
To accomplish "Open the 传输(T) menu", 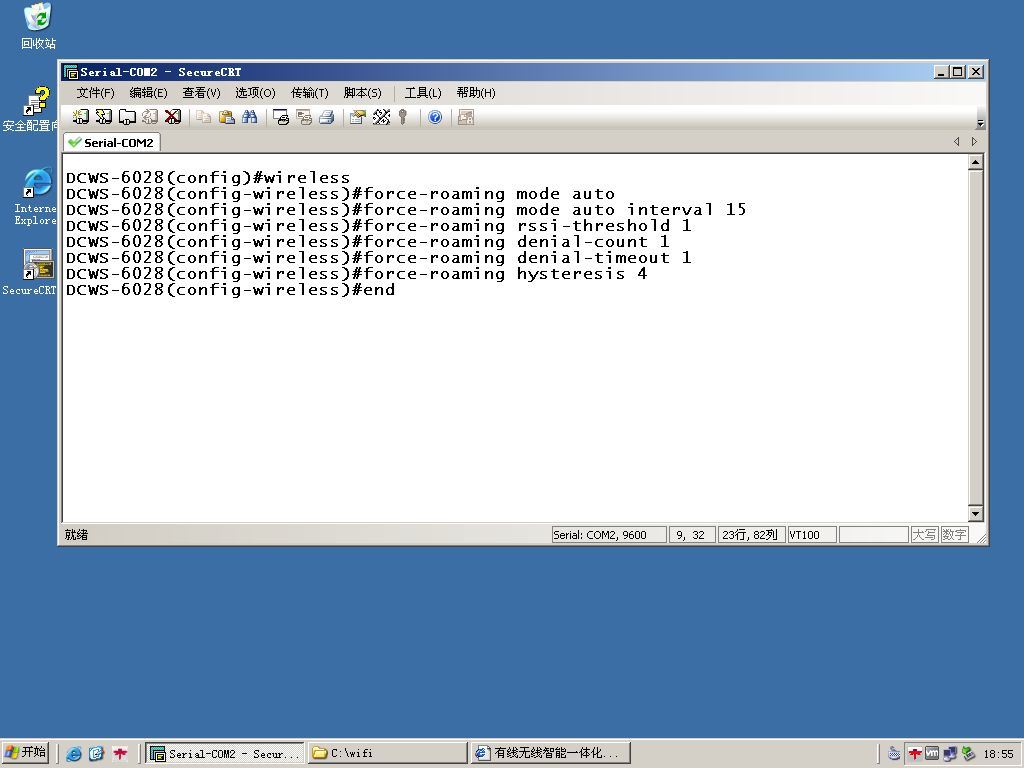I will coord(310,93).
